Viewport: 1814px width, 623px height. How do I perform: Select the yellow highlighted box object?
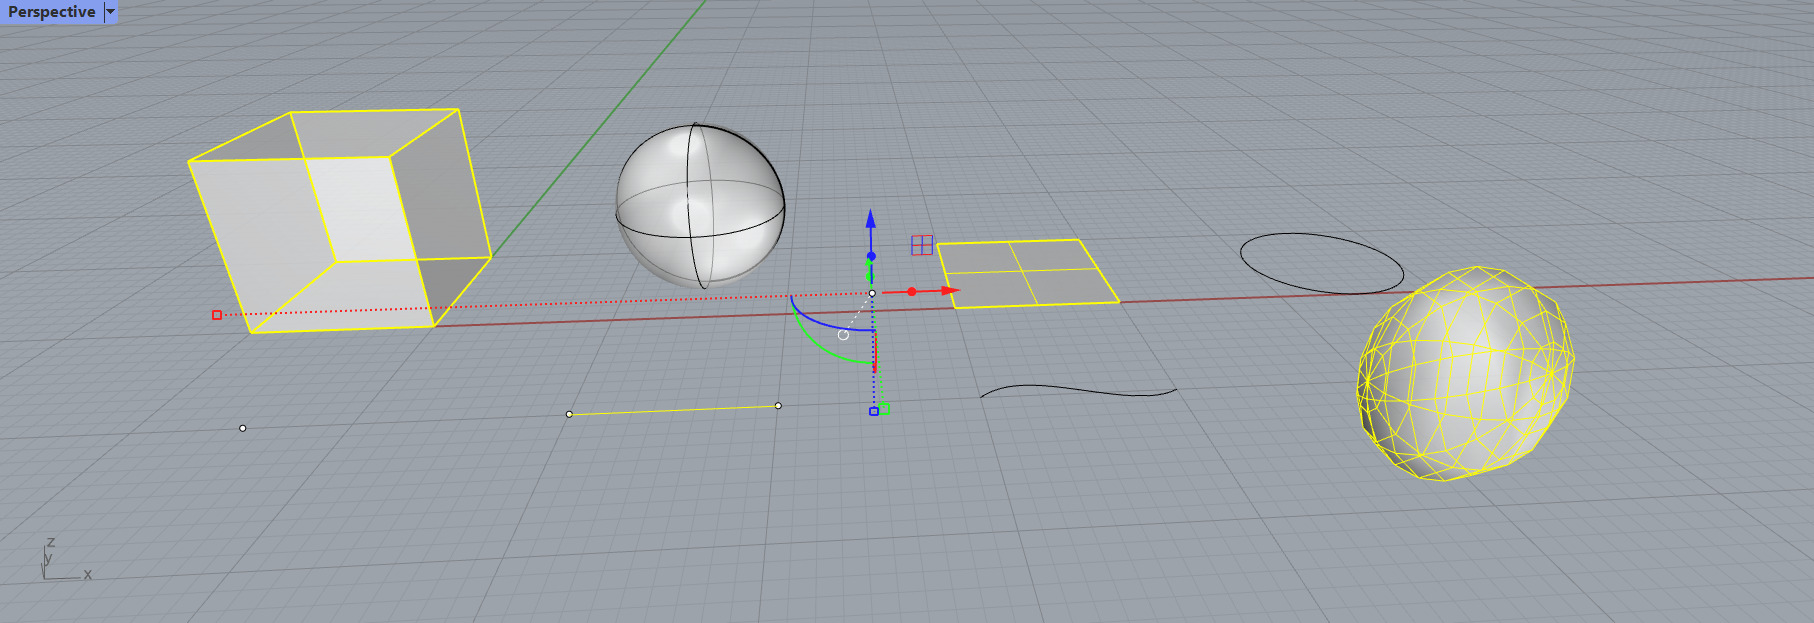click(x=340, y=220)
